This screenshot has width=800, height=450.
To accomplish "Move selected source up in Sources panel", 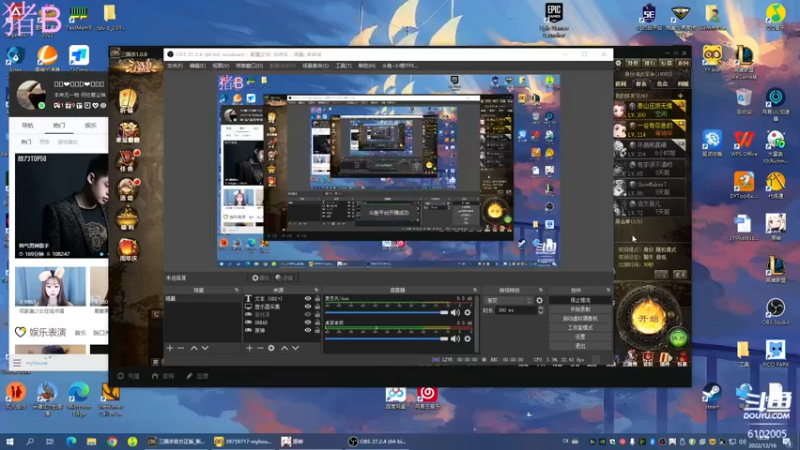I will [x=285, y=348].
